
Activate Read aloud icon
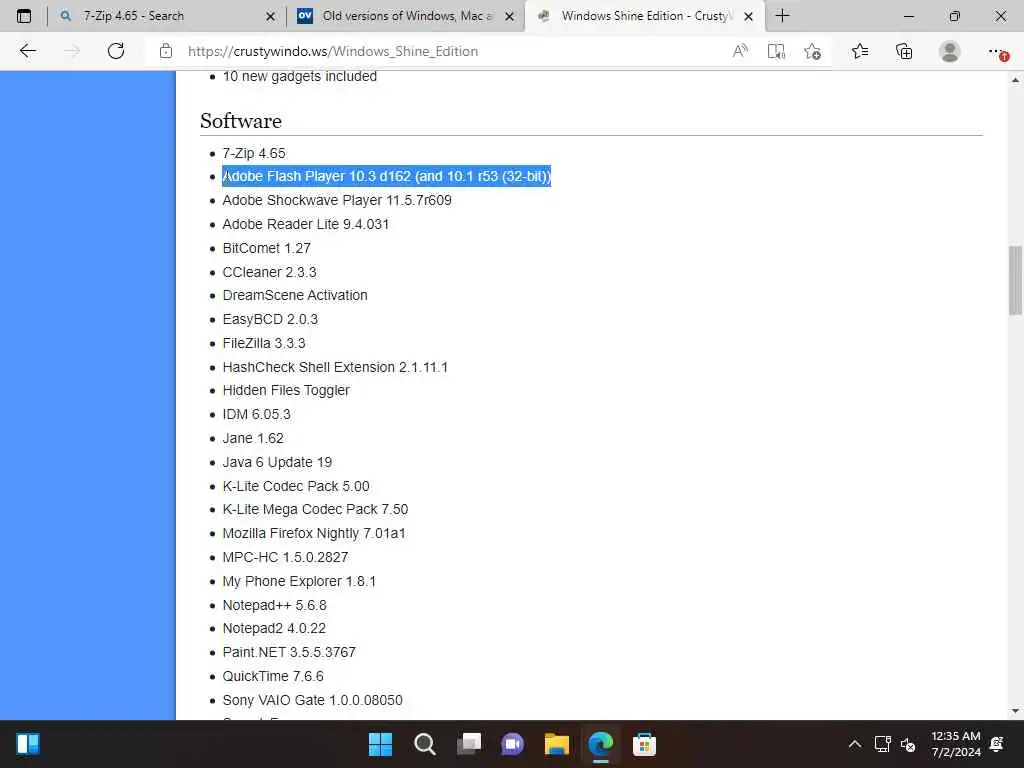[x=740, y=51]
